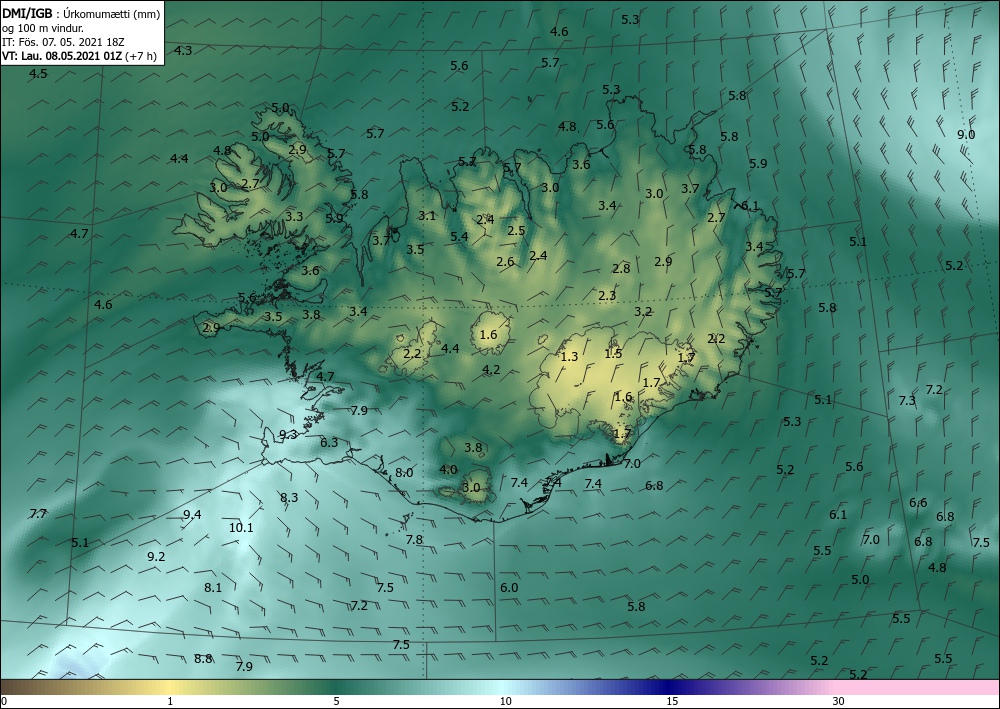Screen dimensions: 1000x709
Task: Click the 15 tick label on color scale
Action: click(672, 702)
